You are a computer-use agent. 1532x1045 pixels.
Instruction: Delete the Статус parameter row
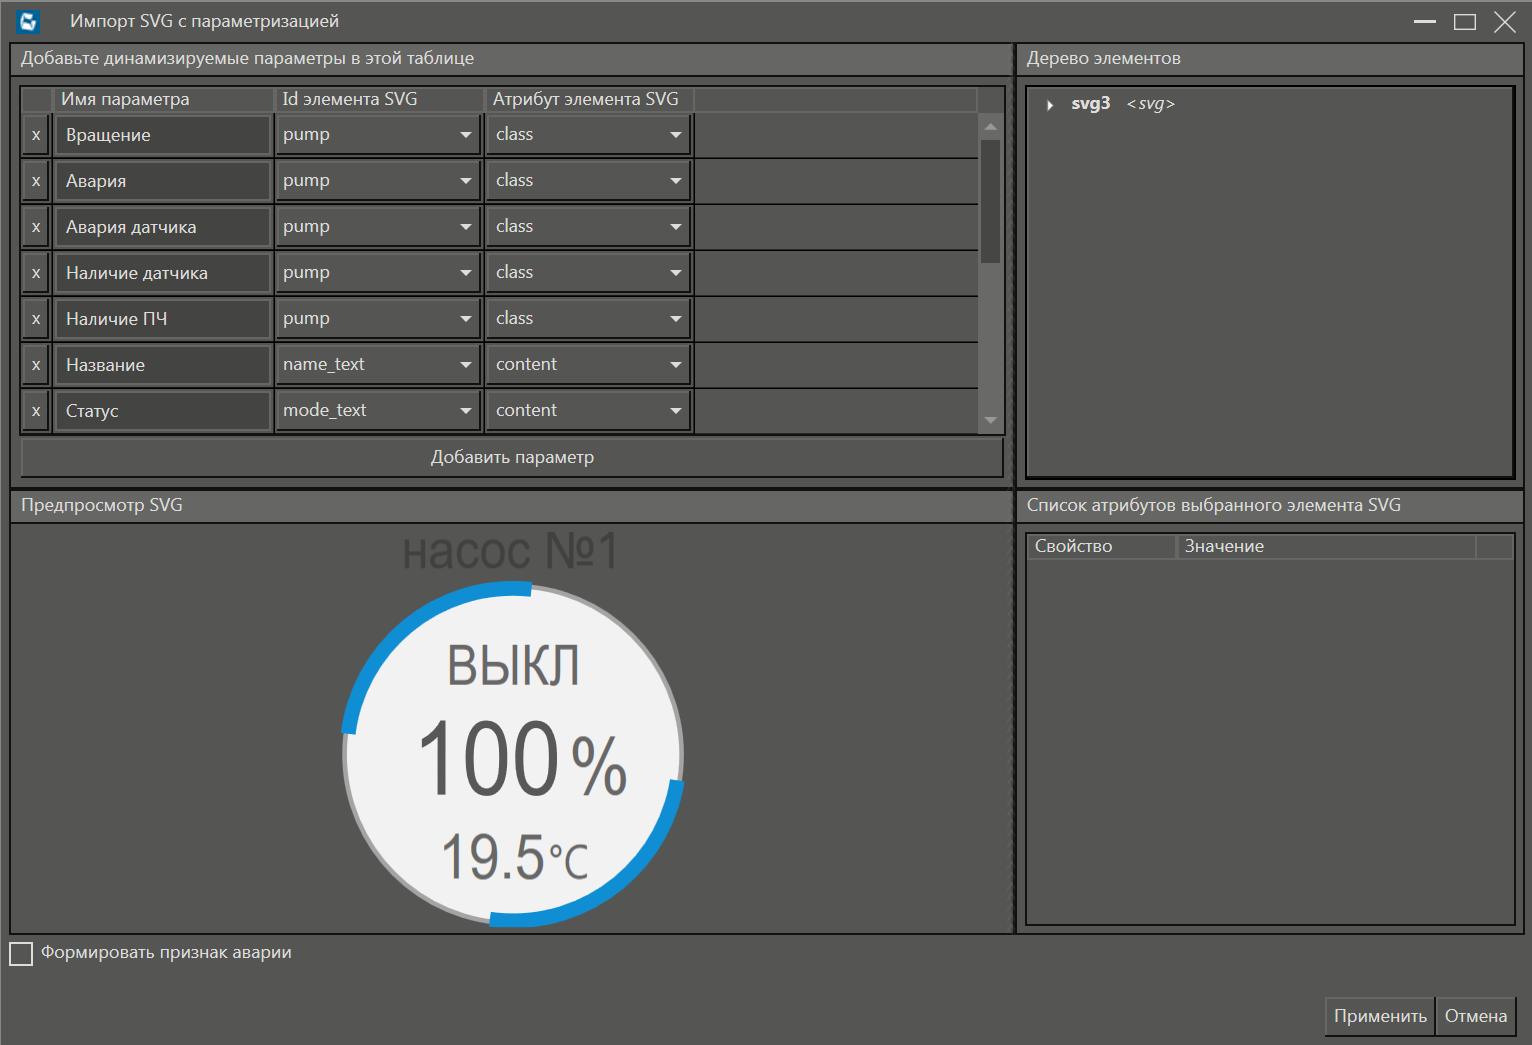pyautogui.click(x=36, y=411)
